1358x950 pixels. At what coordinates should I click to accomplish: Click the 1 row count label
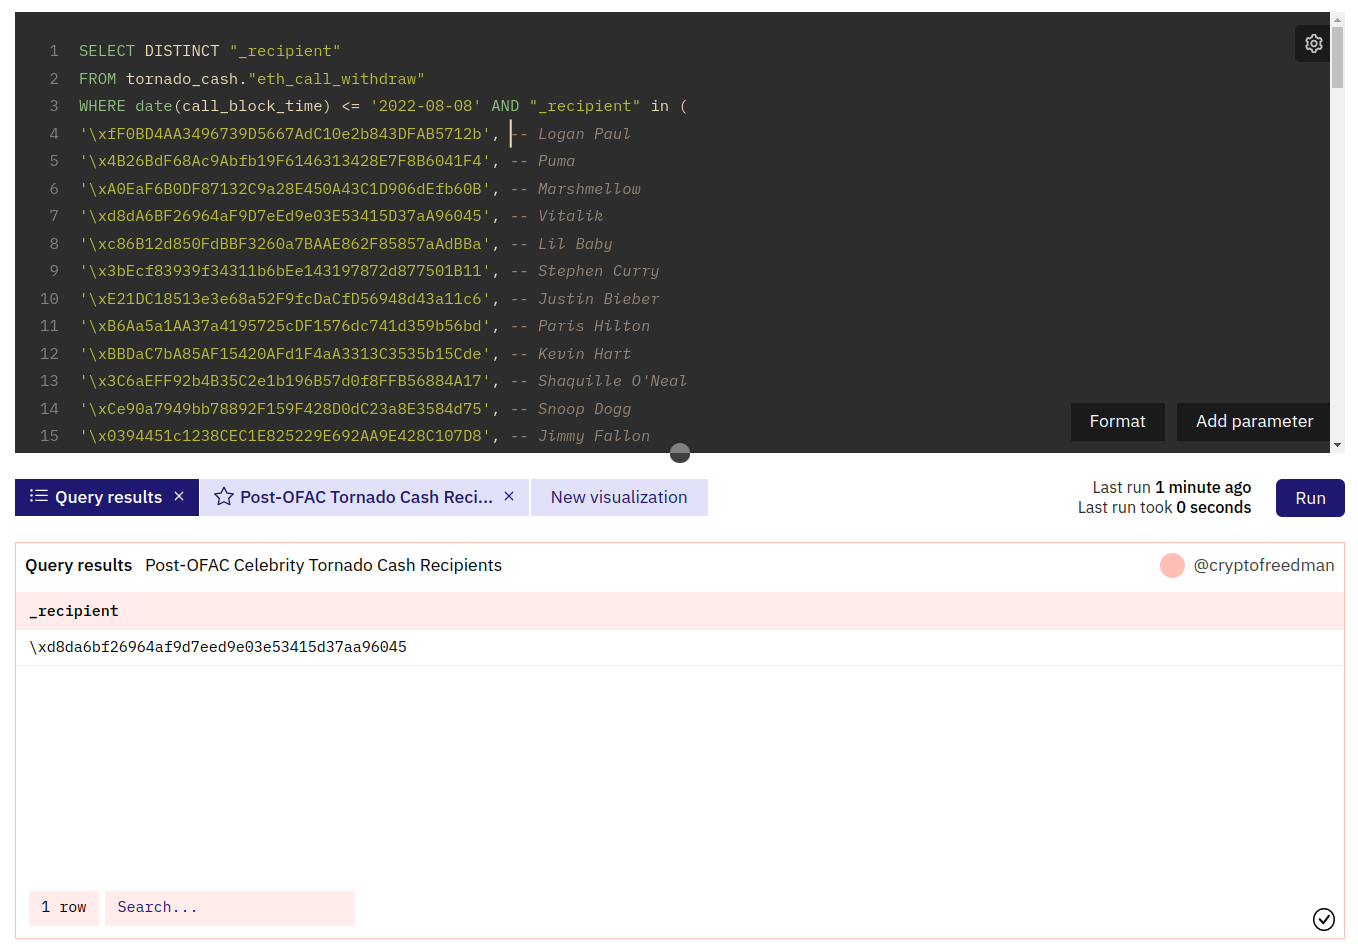[64, 908]
